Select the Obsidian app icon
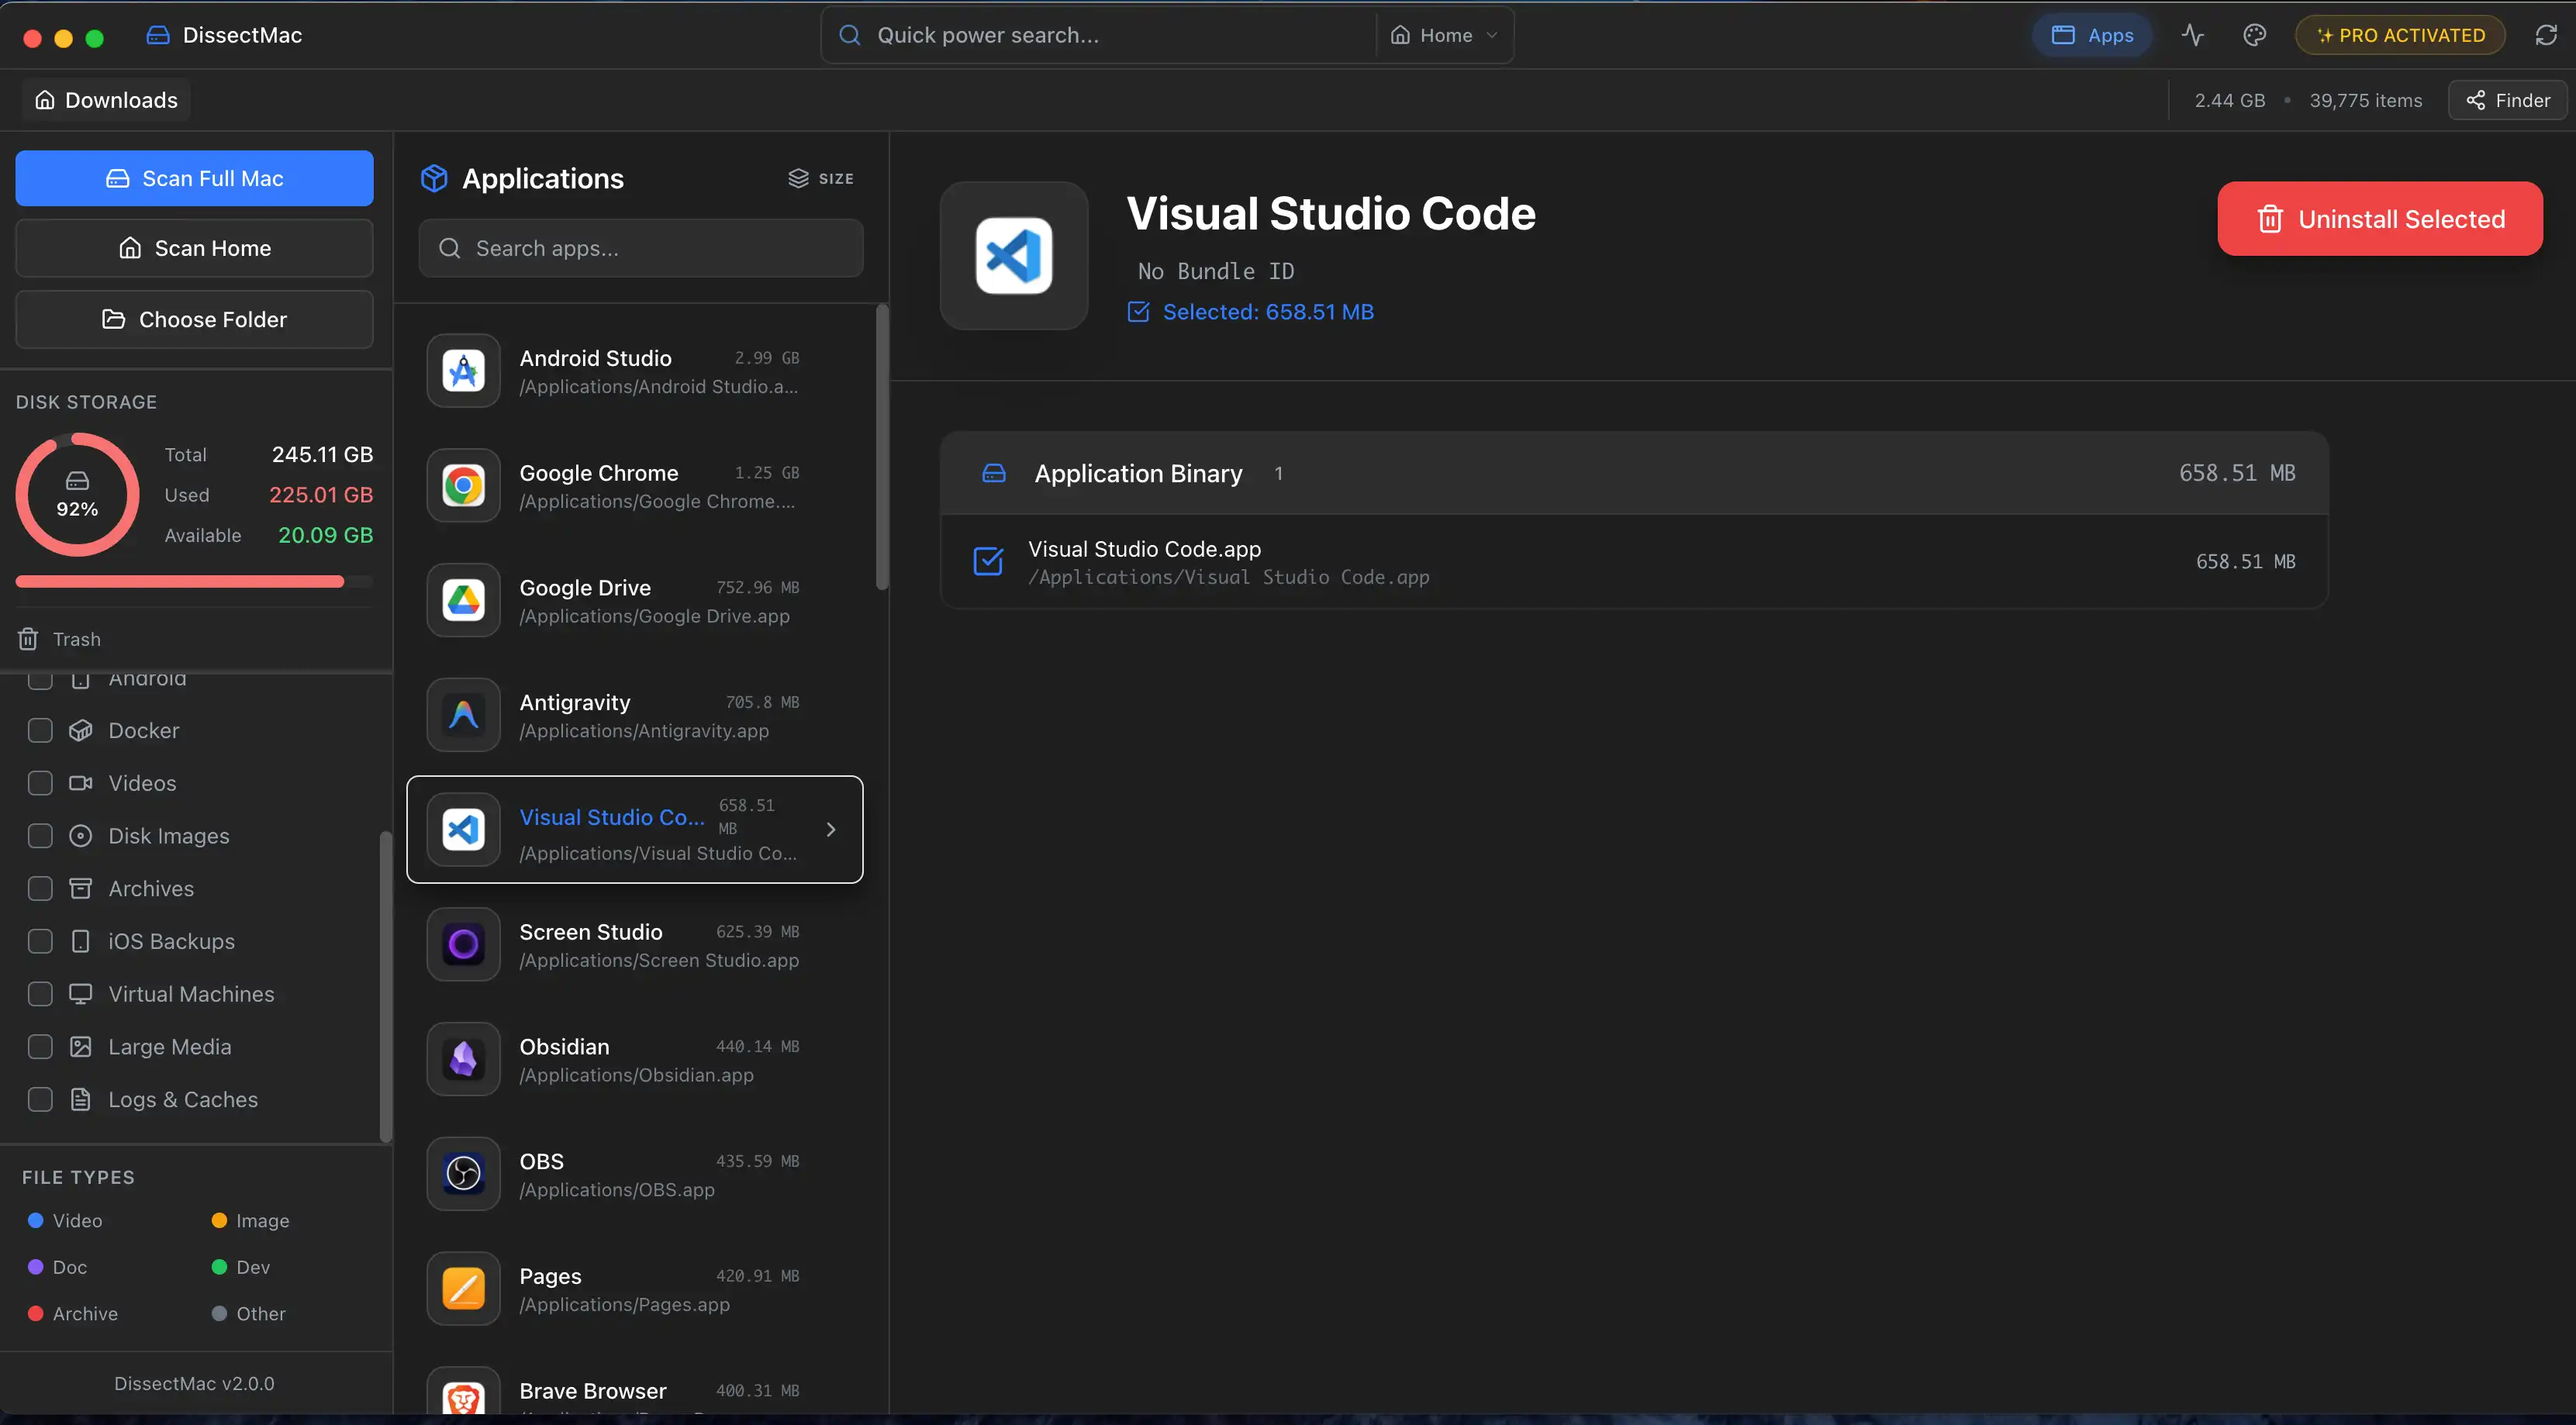Viewport: 2576px width, 1425px height. tap(463, 1059)
